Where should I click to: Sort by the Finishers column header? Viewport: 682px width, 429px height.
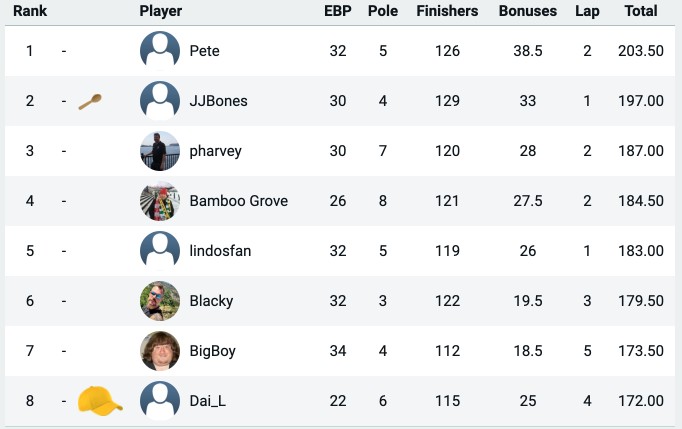click(x=447, y=11)
